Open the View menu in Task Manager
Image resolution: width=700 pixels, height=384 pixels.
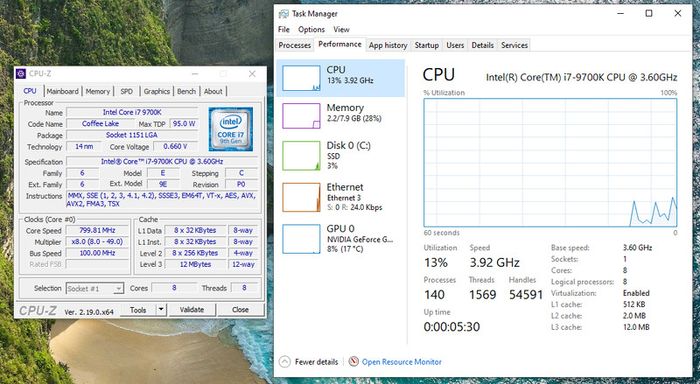click(341, 29)
